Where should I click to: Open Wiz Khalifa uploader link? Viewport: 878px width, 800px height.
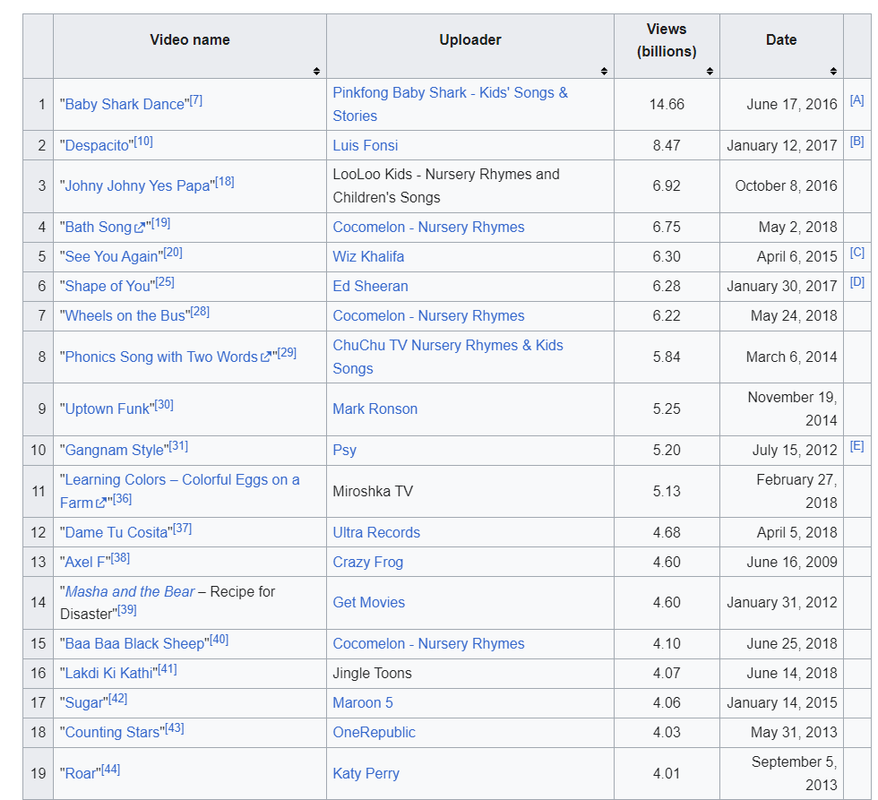pyautogui.click(x=368, y=257)
